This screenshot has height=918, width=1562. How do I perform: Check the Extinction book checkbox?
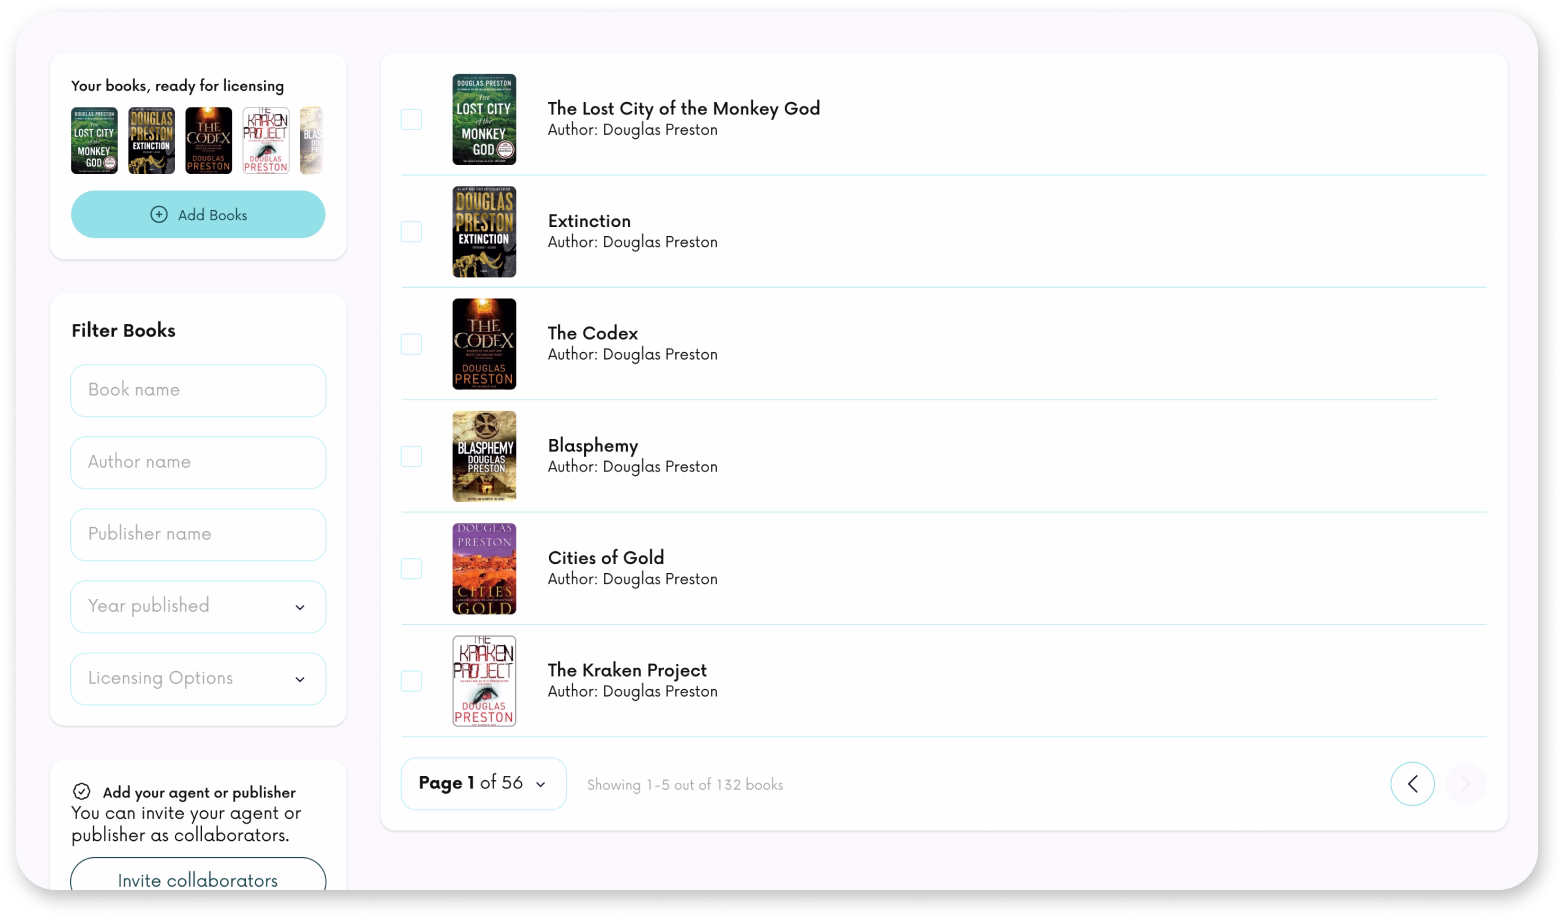pyautogui.click(x=411, y=231)
